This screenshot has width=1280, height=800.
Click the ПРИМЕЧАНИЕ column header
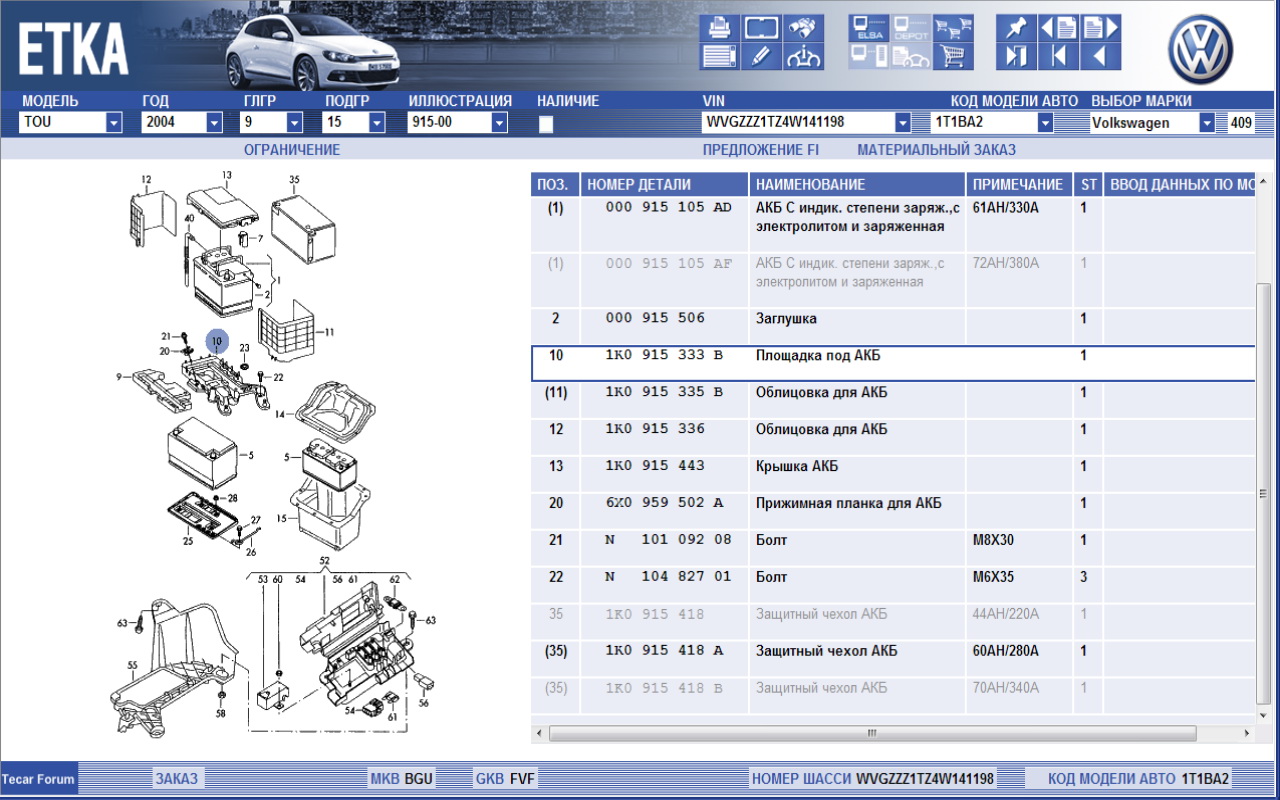click(1020, 185)
